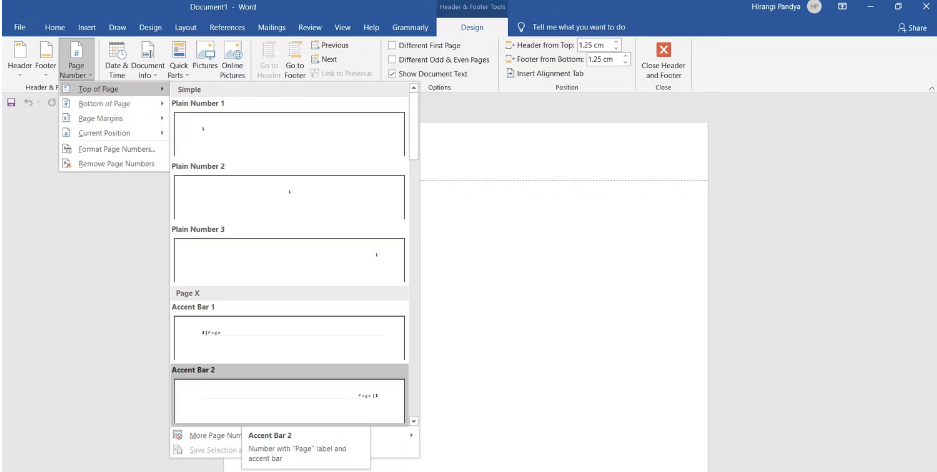Select Plain Number 1 thumbnail
This screenshot has height=472, width=937.
289,134
